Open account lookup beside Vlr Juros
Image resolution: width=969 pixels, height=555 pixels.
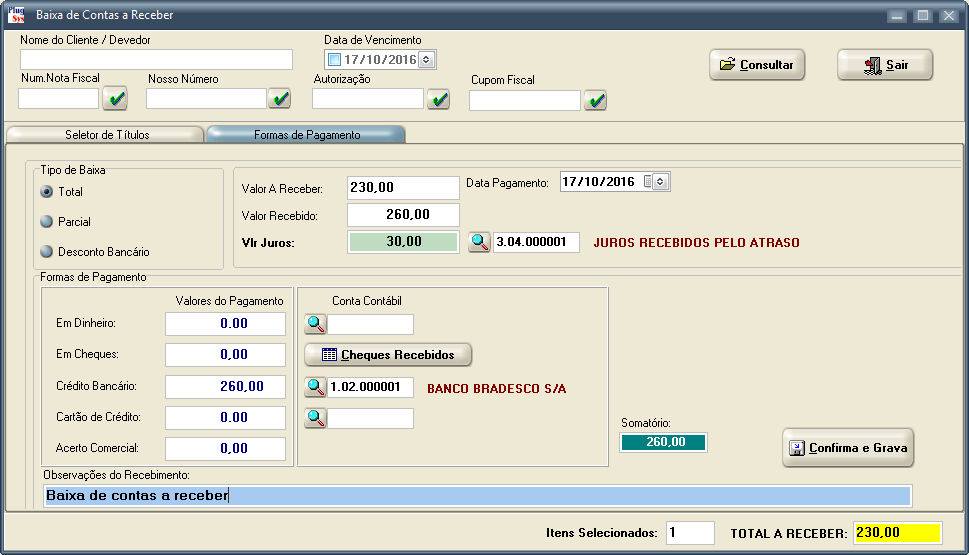(x=479, y=242)
